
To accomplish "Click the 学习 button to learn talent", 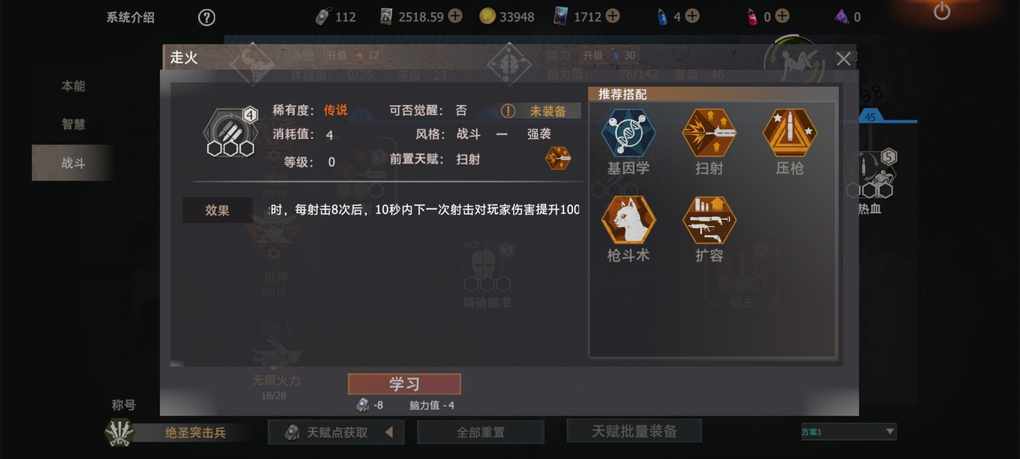I will coord(404,384).
